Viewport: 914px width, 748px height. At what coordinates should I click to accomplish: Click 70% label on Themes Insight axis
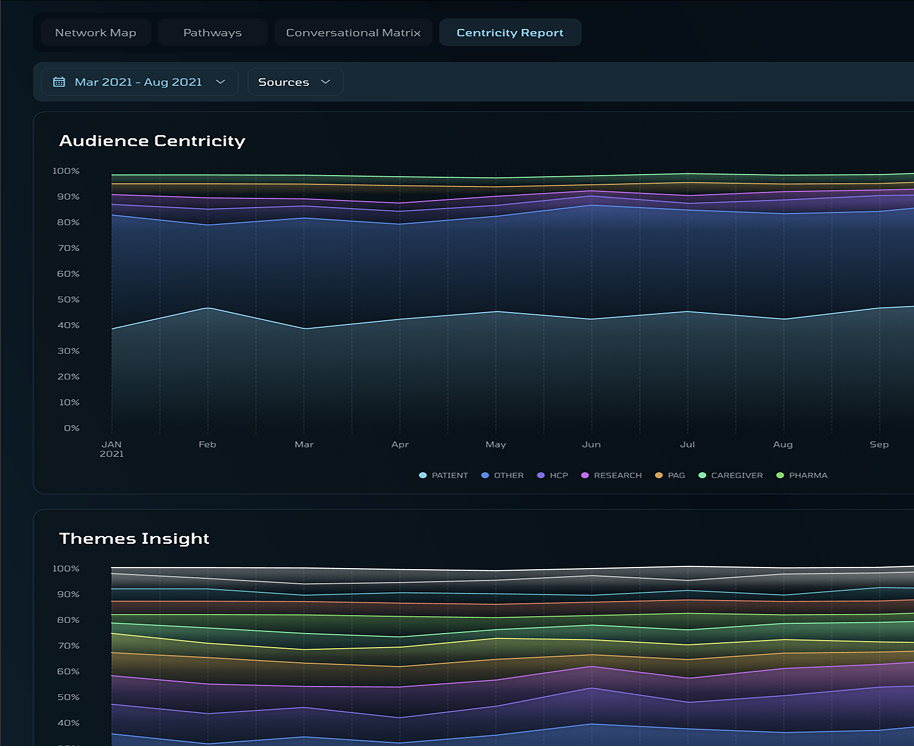[68, 646]
